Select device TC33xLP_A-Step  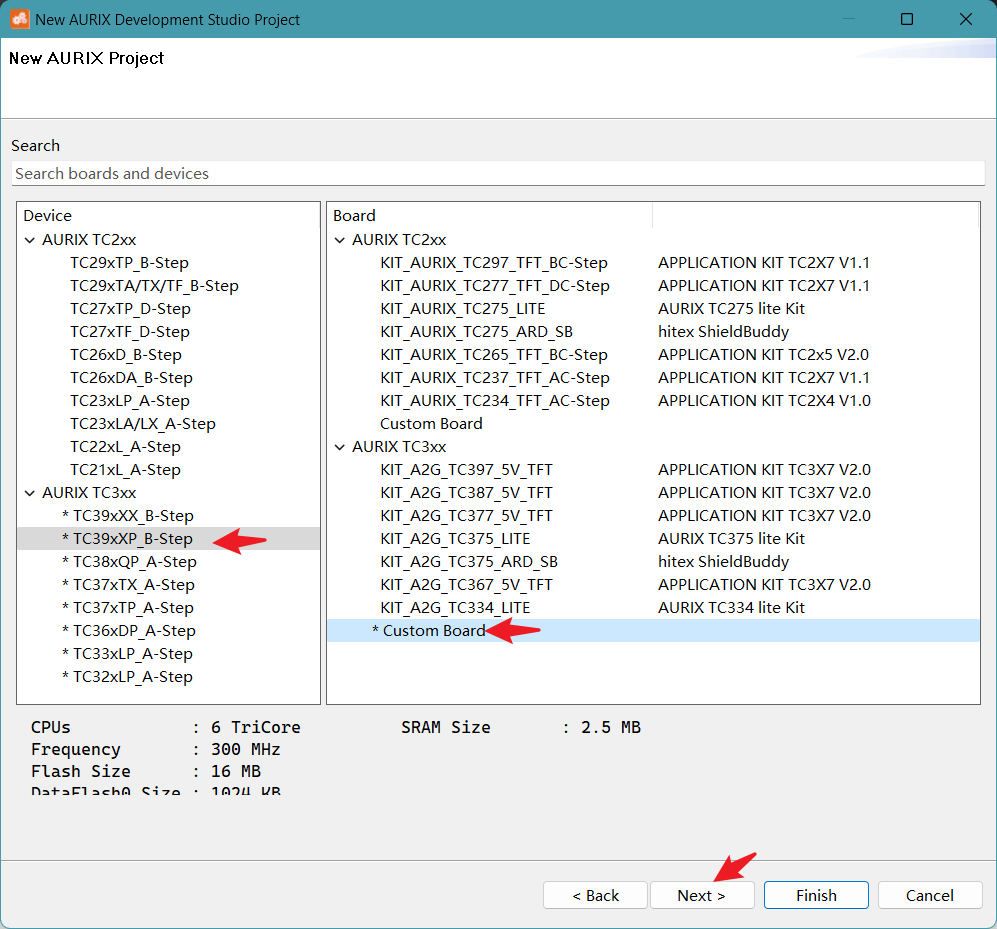coord(127,654)
